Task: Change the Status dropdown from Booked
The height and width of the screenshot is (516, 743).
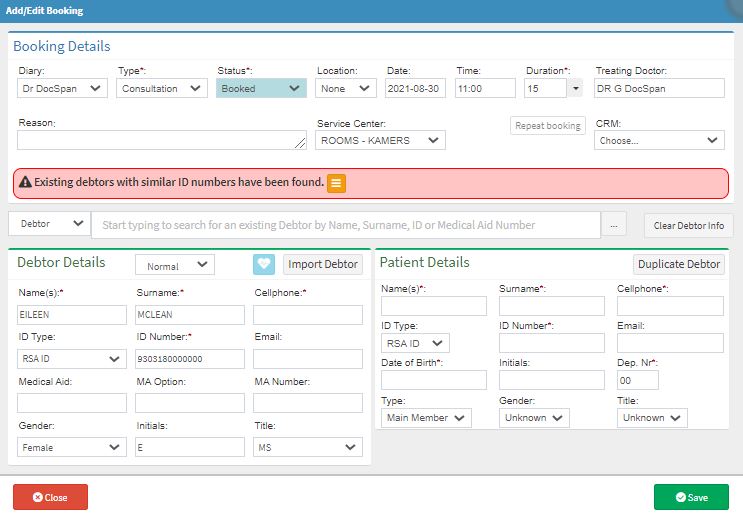Action: [261, 88]
